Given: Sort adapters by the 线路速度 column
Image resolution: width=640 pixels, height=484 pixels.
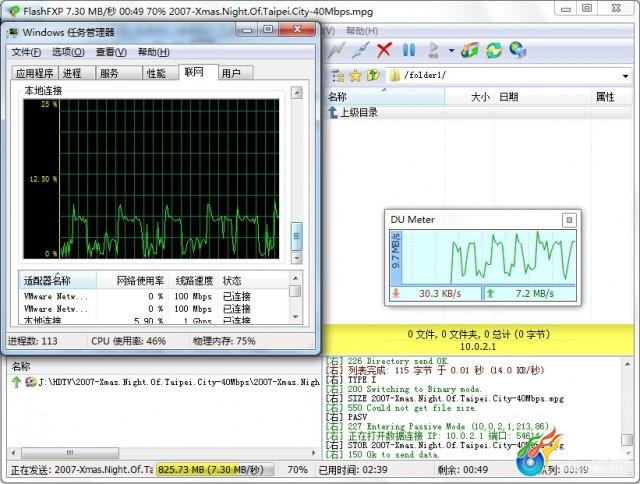Looking at the screenshot, I should pos(194,280).
